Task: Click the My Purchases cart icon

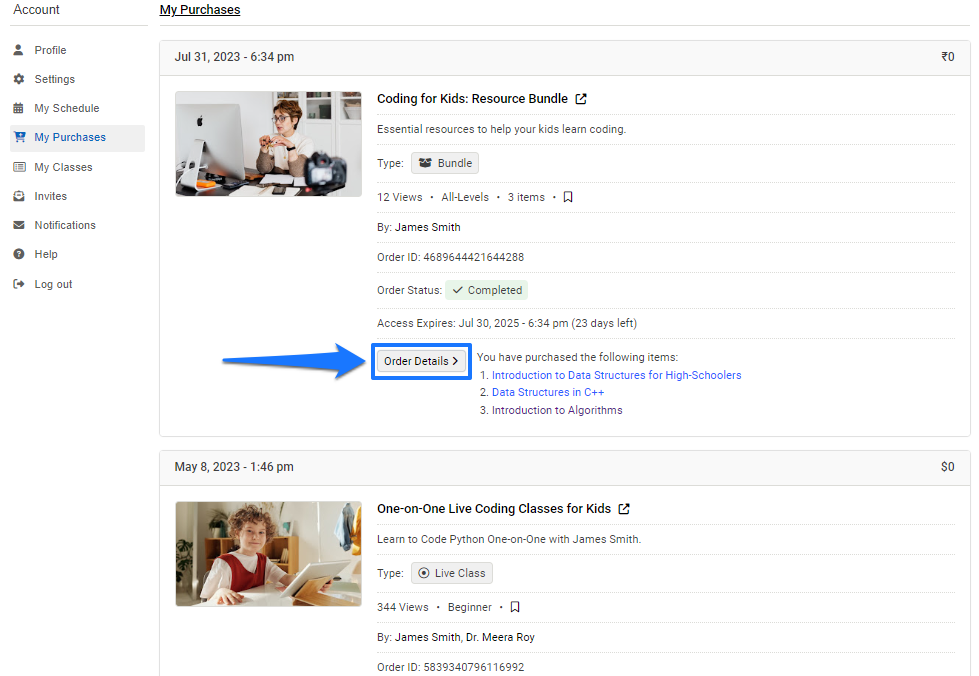Action: 19,137
